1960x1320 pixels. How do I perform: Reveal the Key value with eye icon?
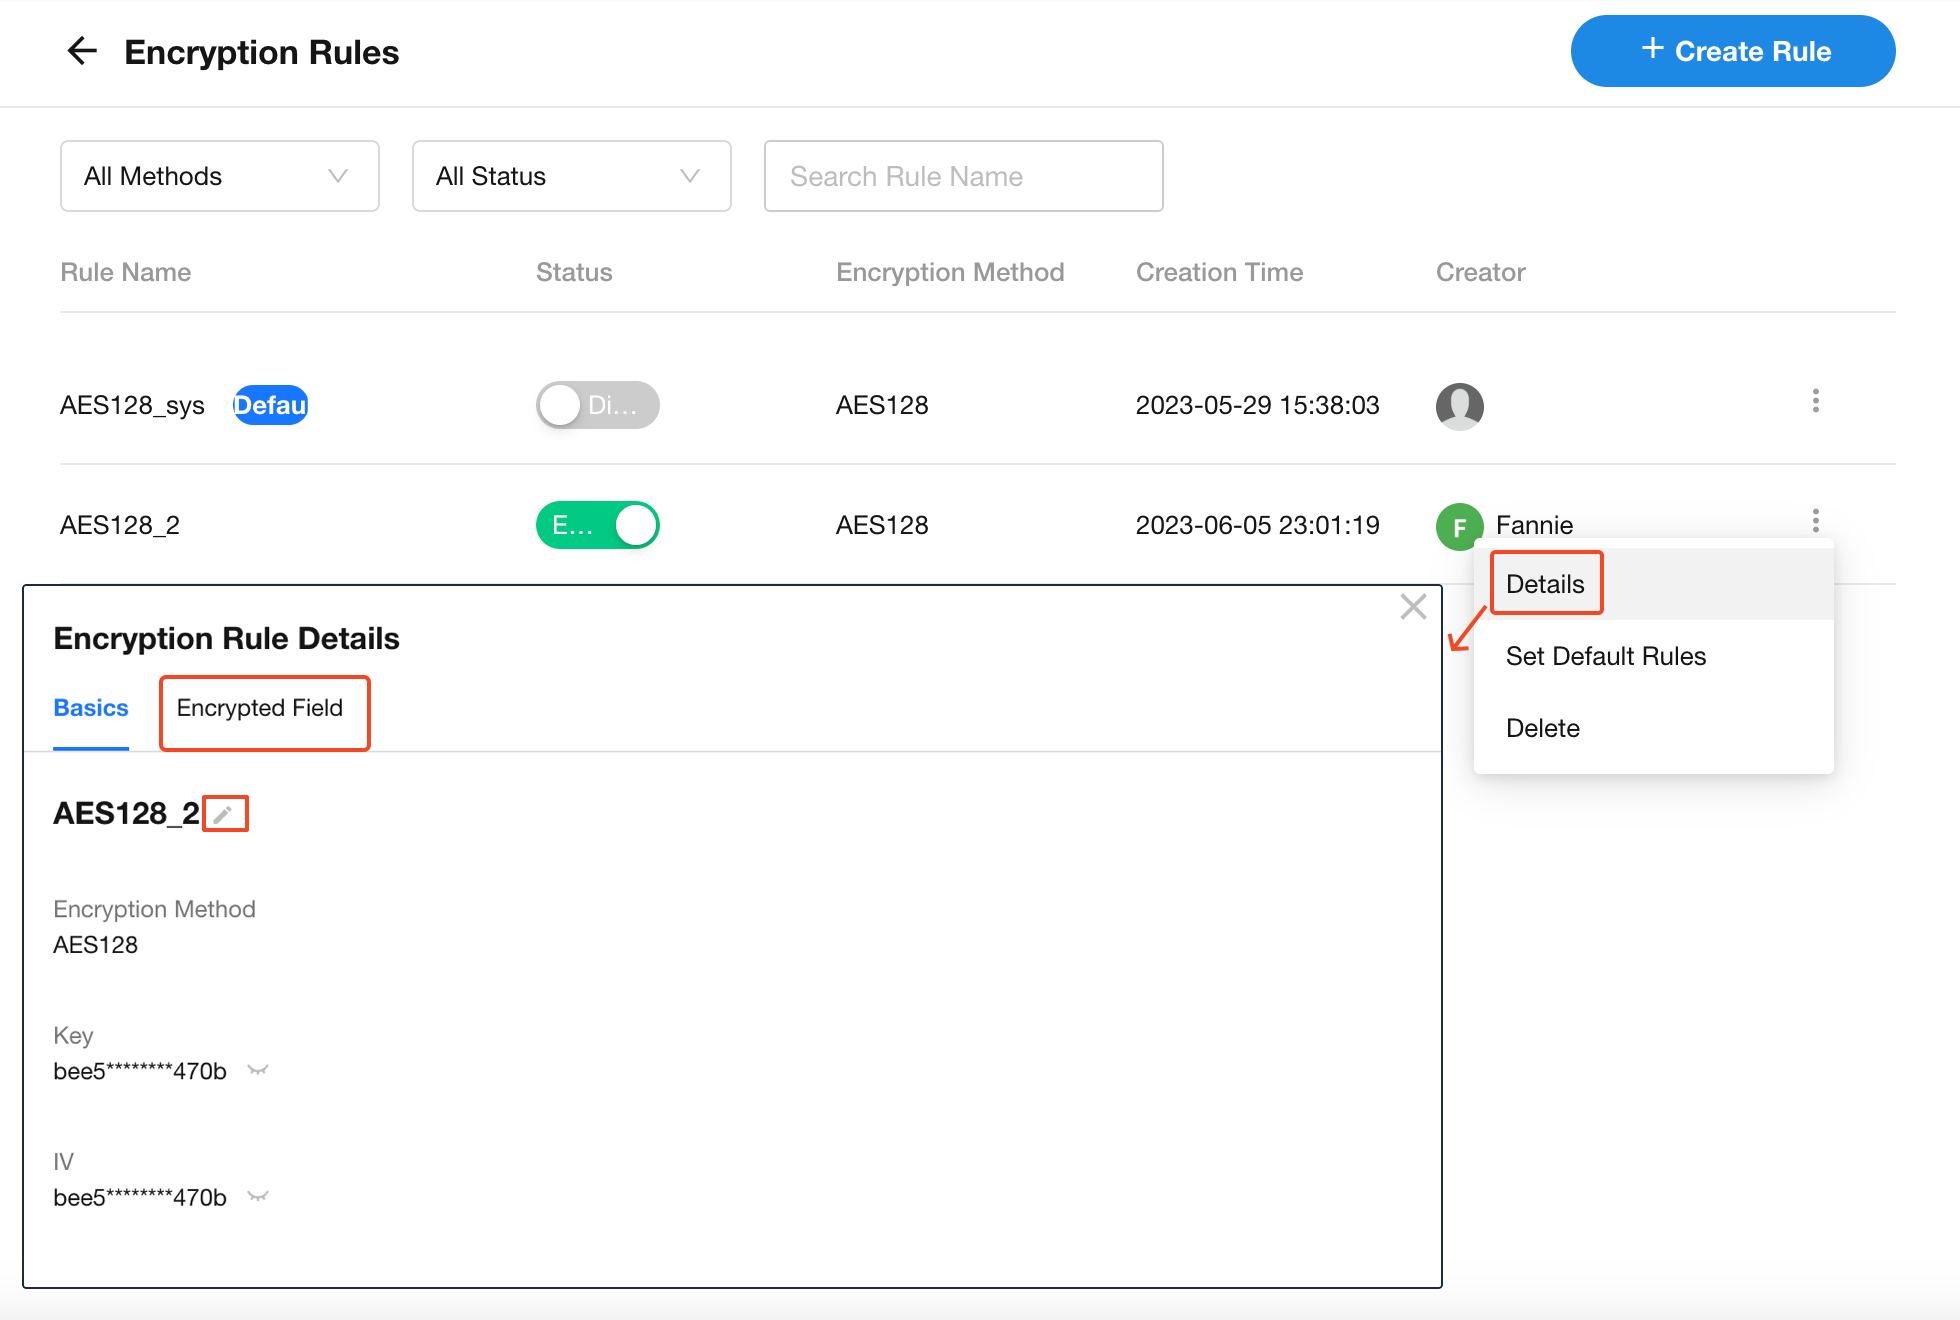click(258, 1071)
